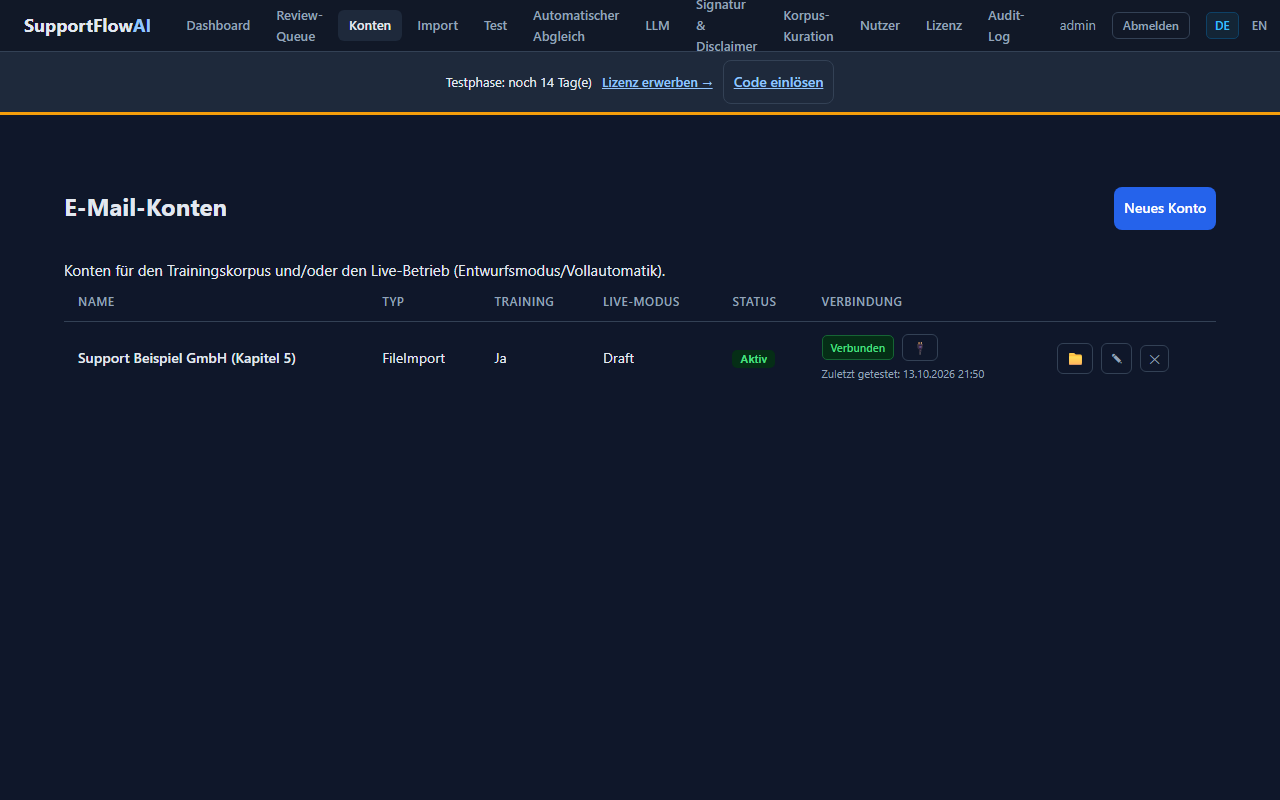The width and height of the screenshot is (1280, 800).
Task: Select the LLM nav item
Action: click(x=657, y=26)
